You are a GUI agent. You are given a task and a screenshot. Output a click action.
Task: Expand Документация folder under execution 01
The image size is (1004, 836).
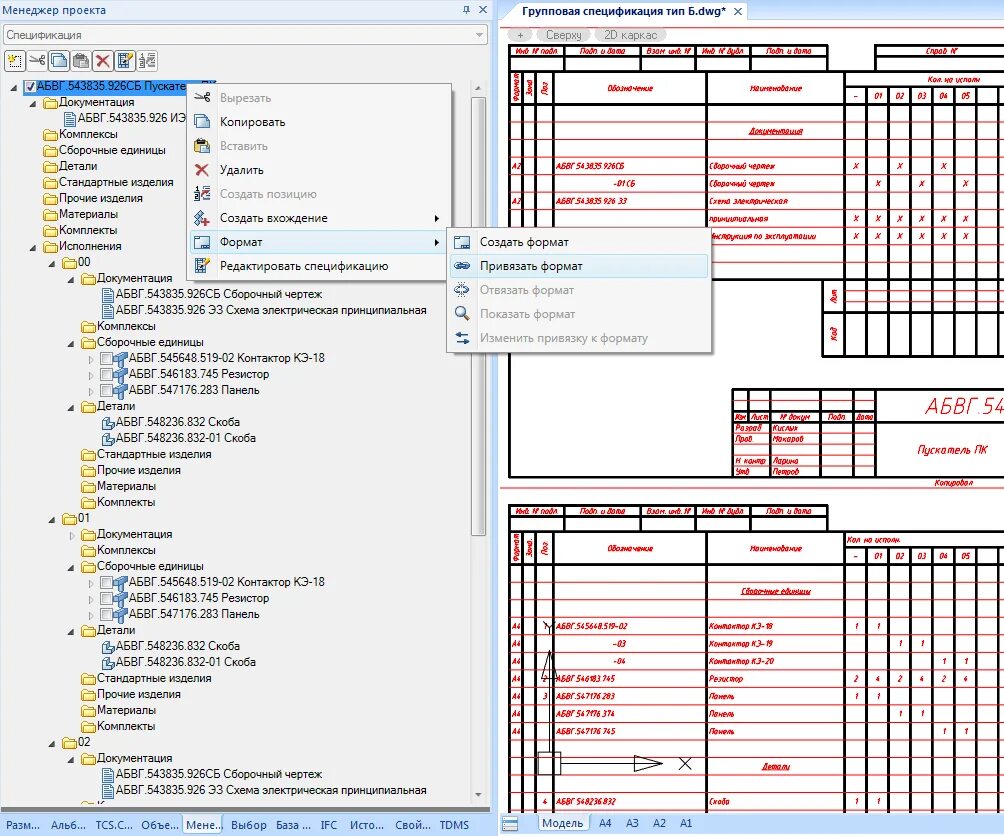tap(72, 535)
